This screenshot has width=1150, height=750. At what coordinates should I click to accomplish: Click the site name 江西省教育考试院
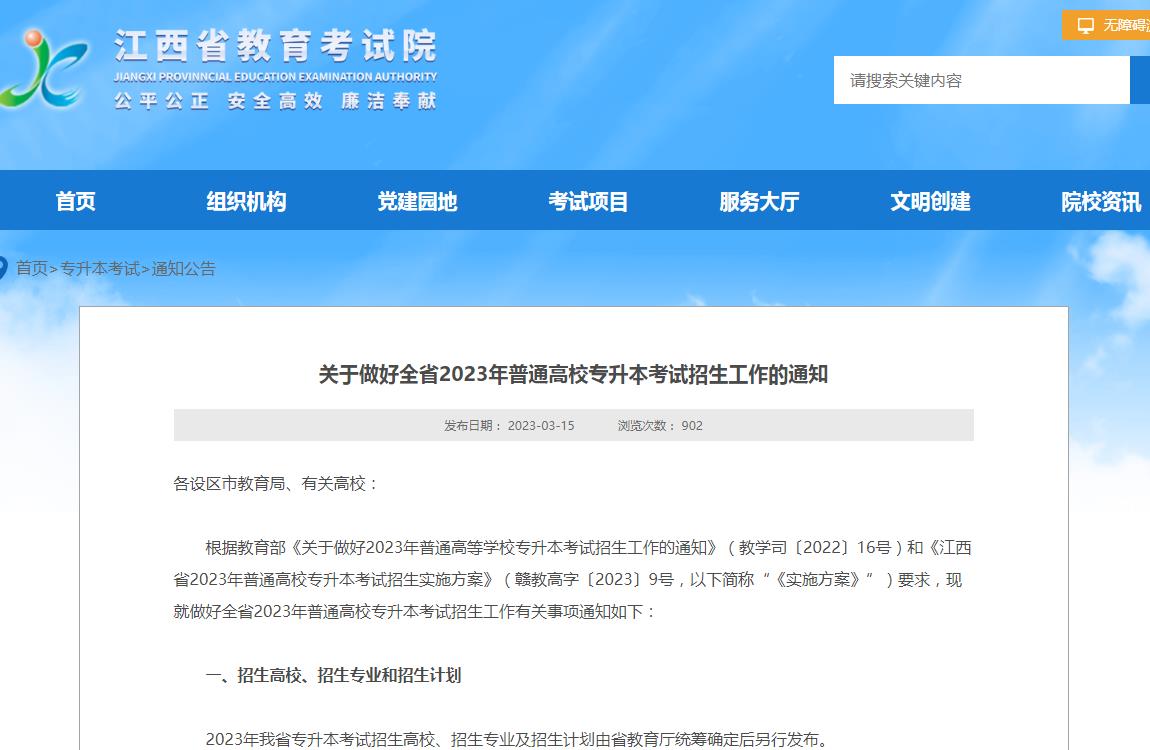click(x=276, y=46)
